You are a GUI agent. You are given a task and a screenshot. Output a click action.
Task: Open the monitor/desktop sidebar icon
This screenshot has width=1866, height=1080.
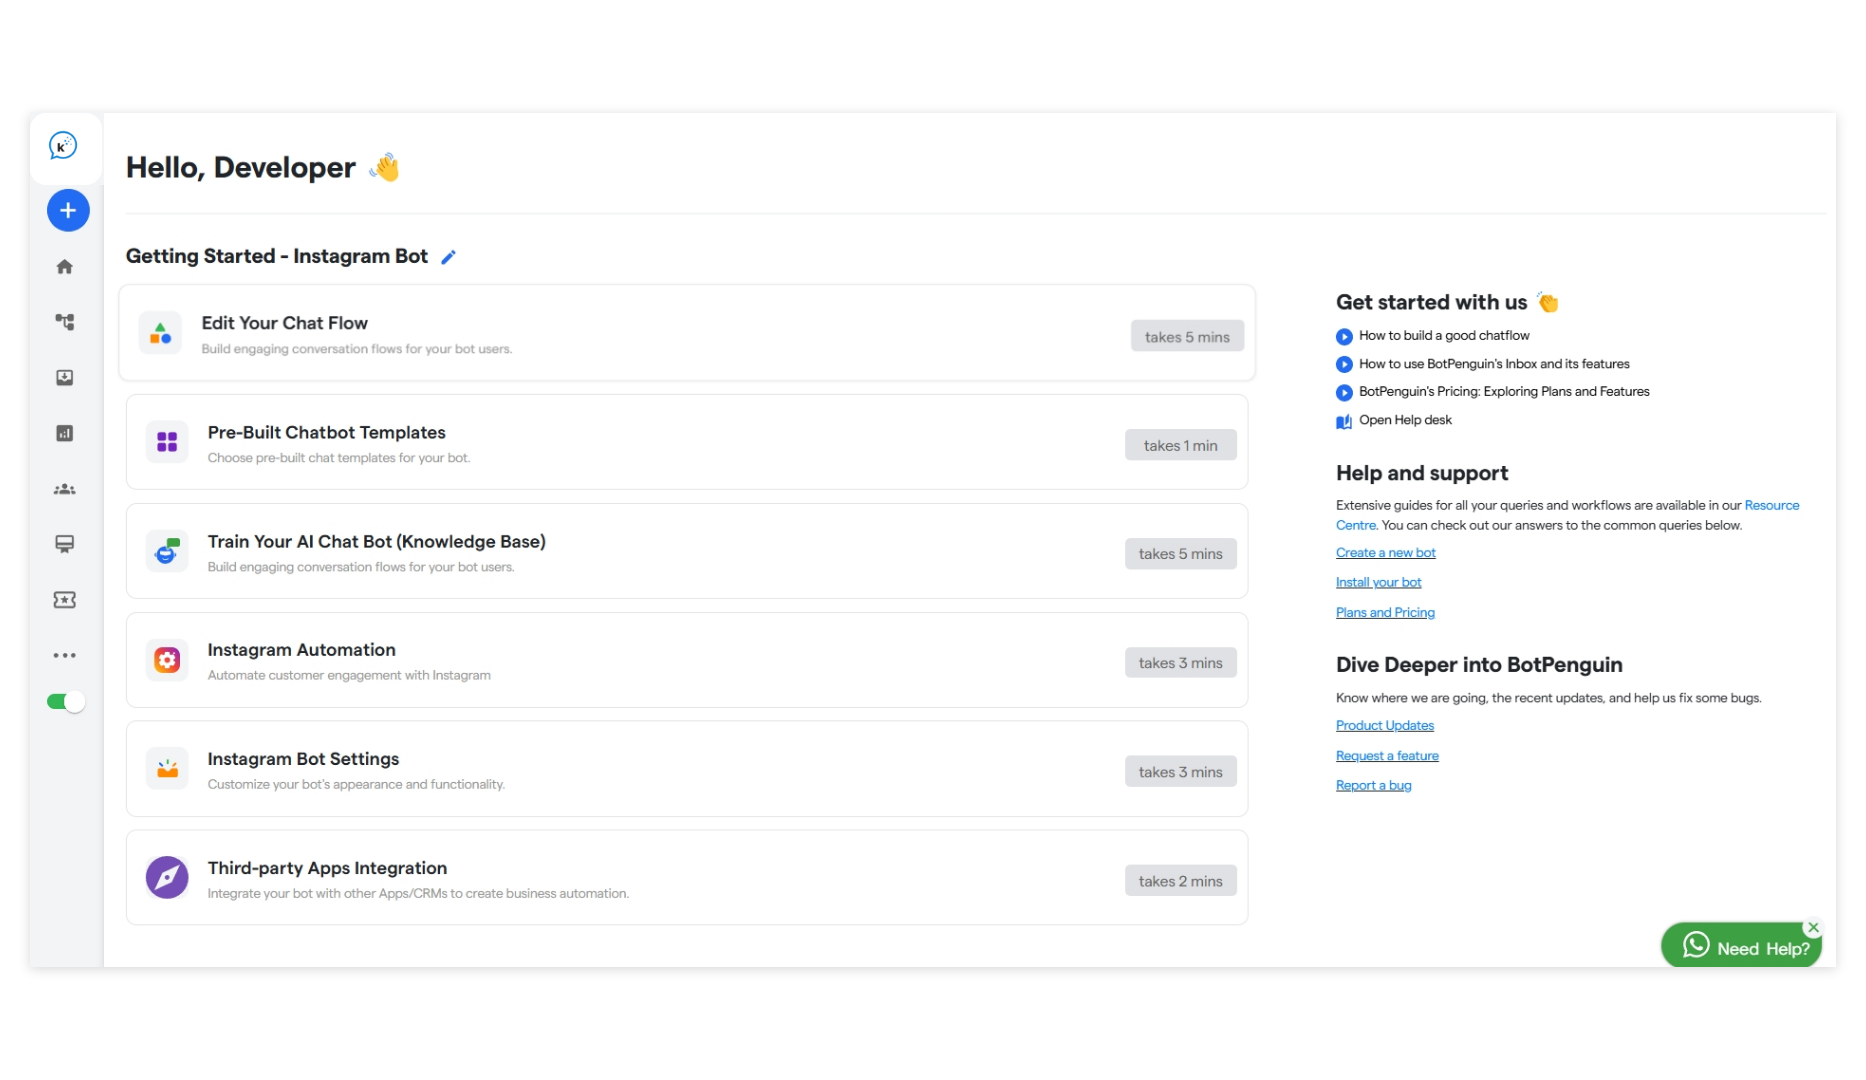pos(65,544)
